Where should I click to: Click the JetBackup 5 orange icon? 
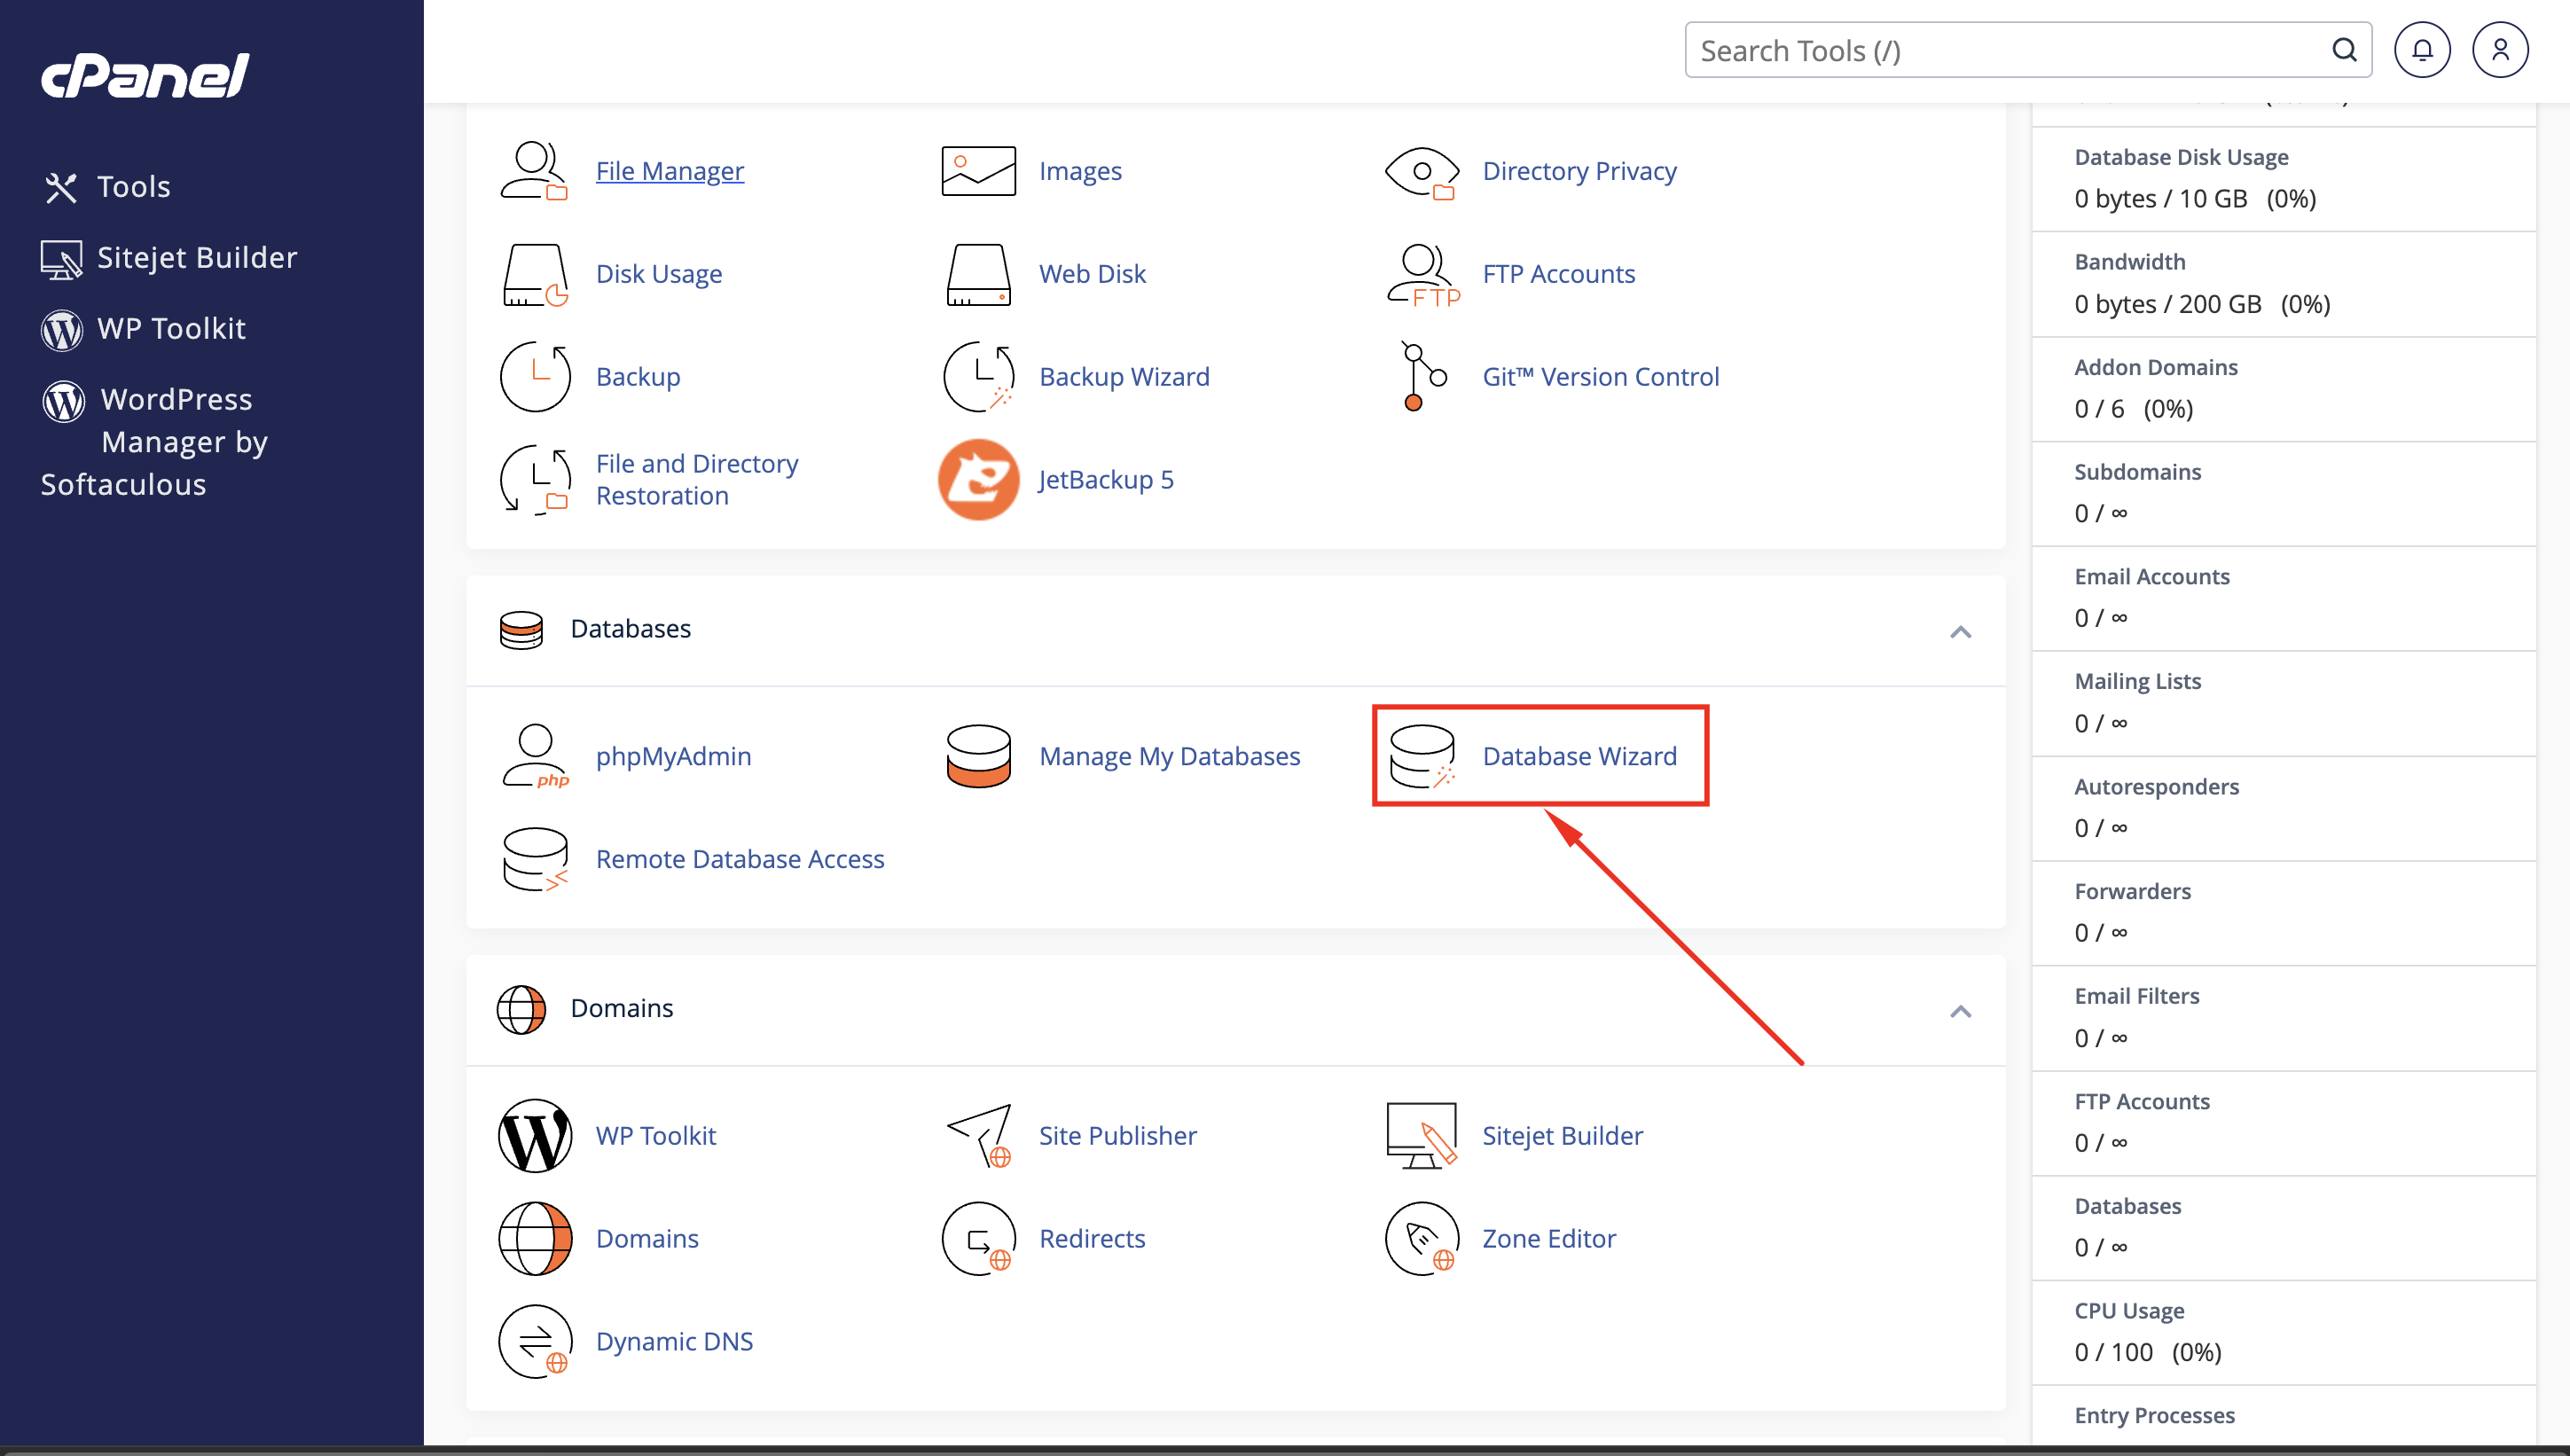tap(978, 480)
